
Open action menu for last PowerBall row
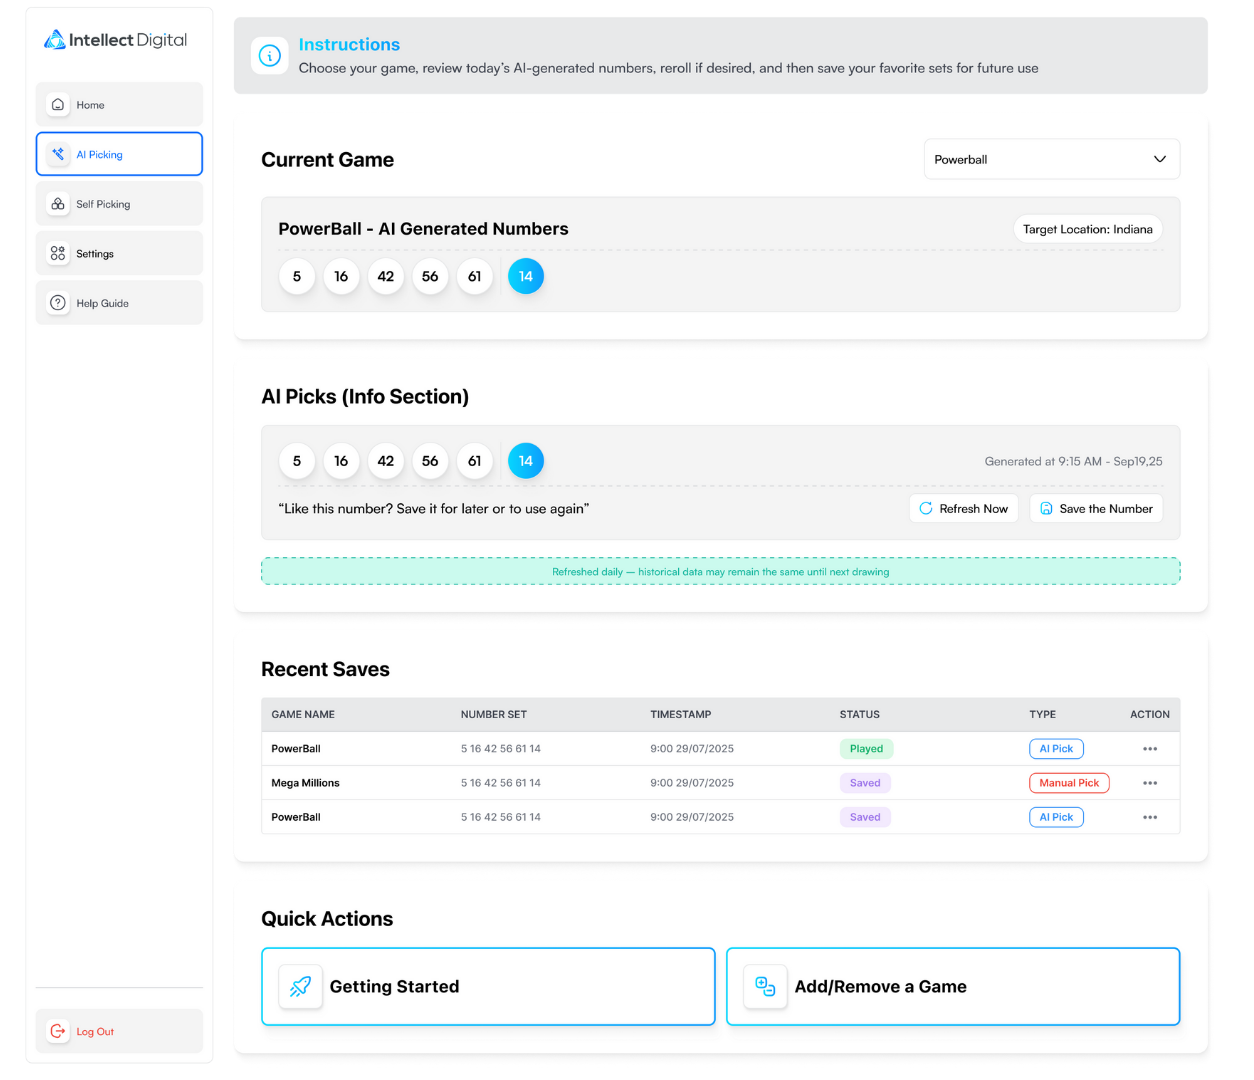tap(1150, 817)
